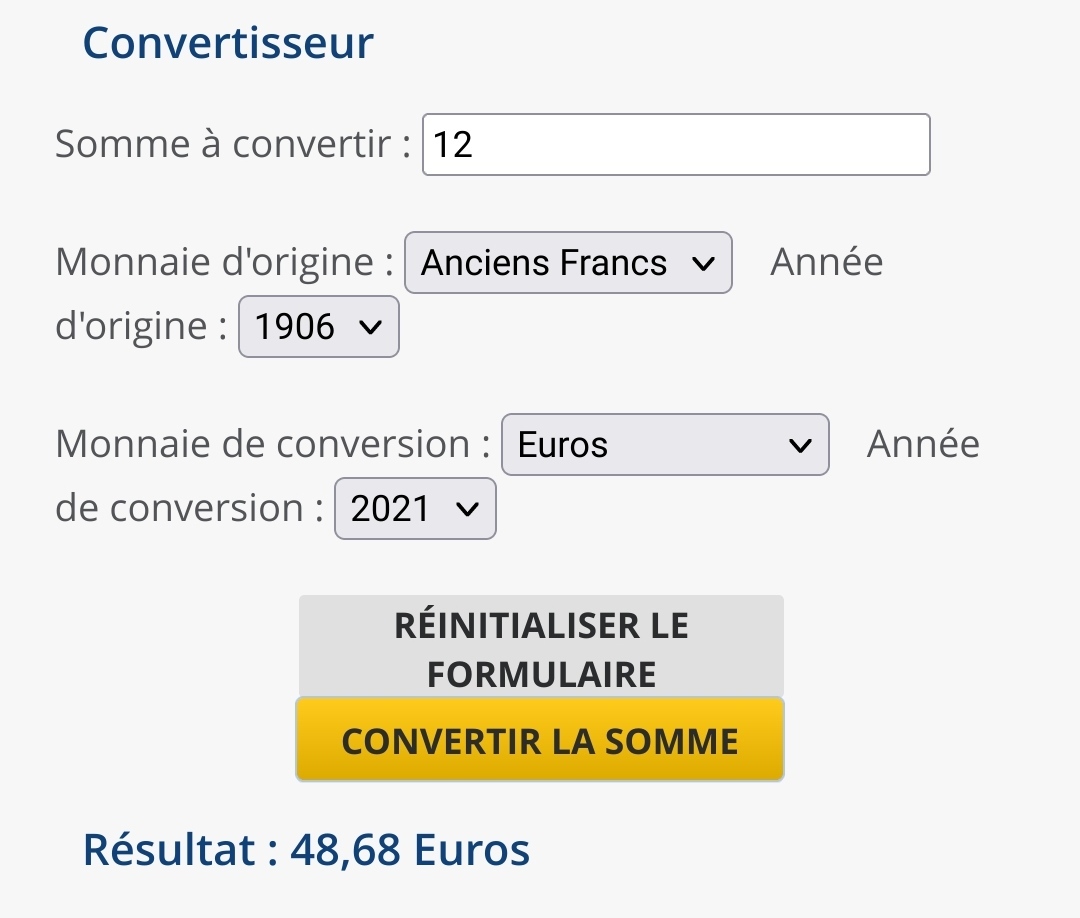Click the chevron arrow beside Anciens Francs

[703, 263]
